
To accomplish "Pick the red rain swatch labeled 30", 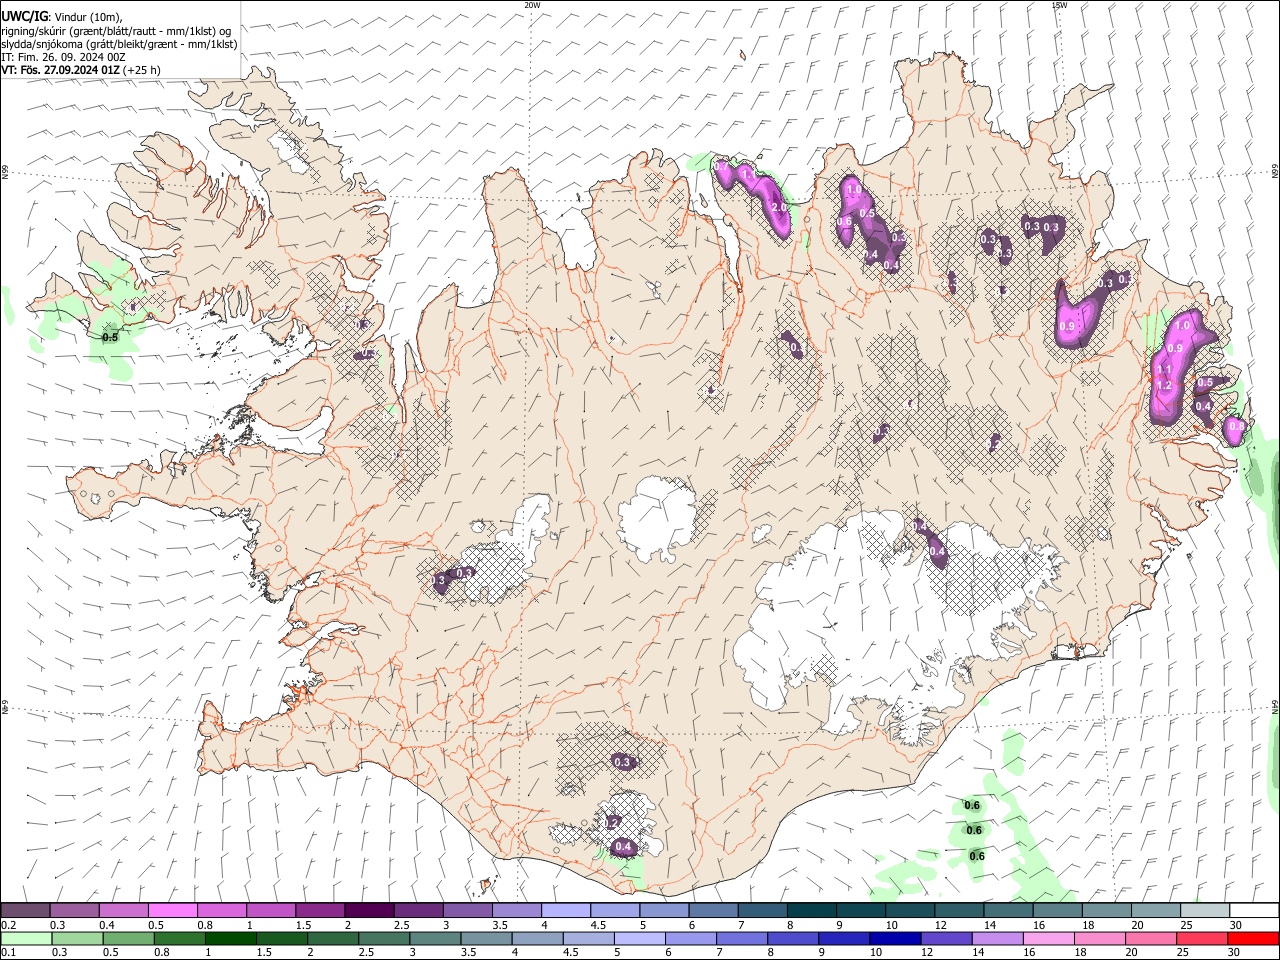I will point(1254,938).
